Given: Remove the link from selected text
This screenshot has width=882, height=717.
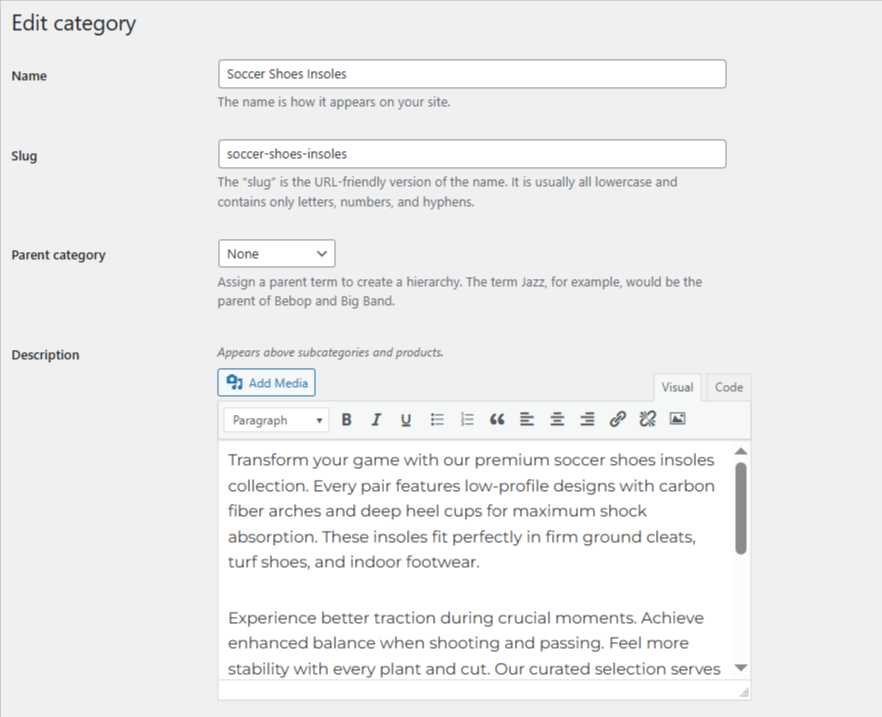Looking at the screenshot, I should point(648,419).
